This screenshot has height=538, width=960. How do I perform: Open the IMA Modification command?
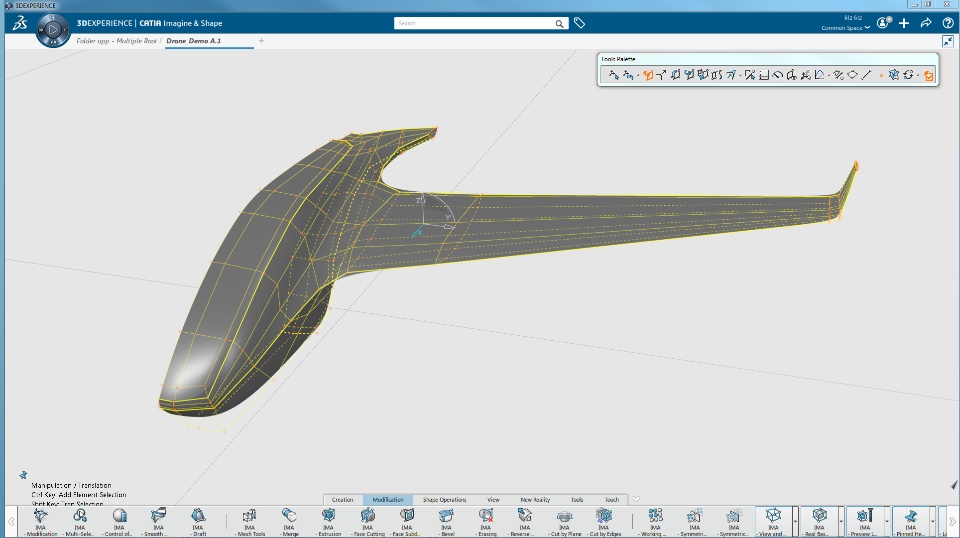pos(40,522)
